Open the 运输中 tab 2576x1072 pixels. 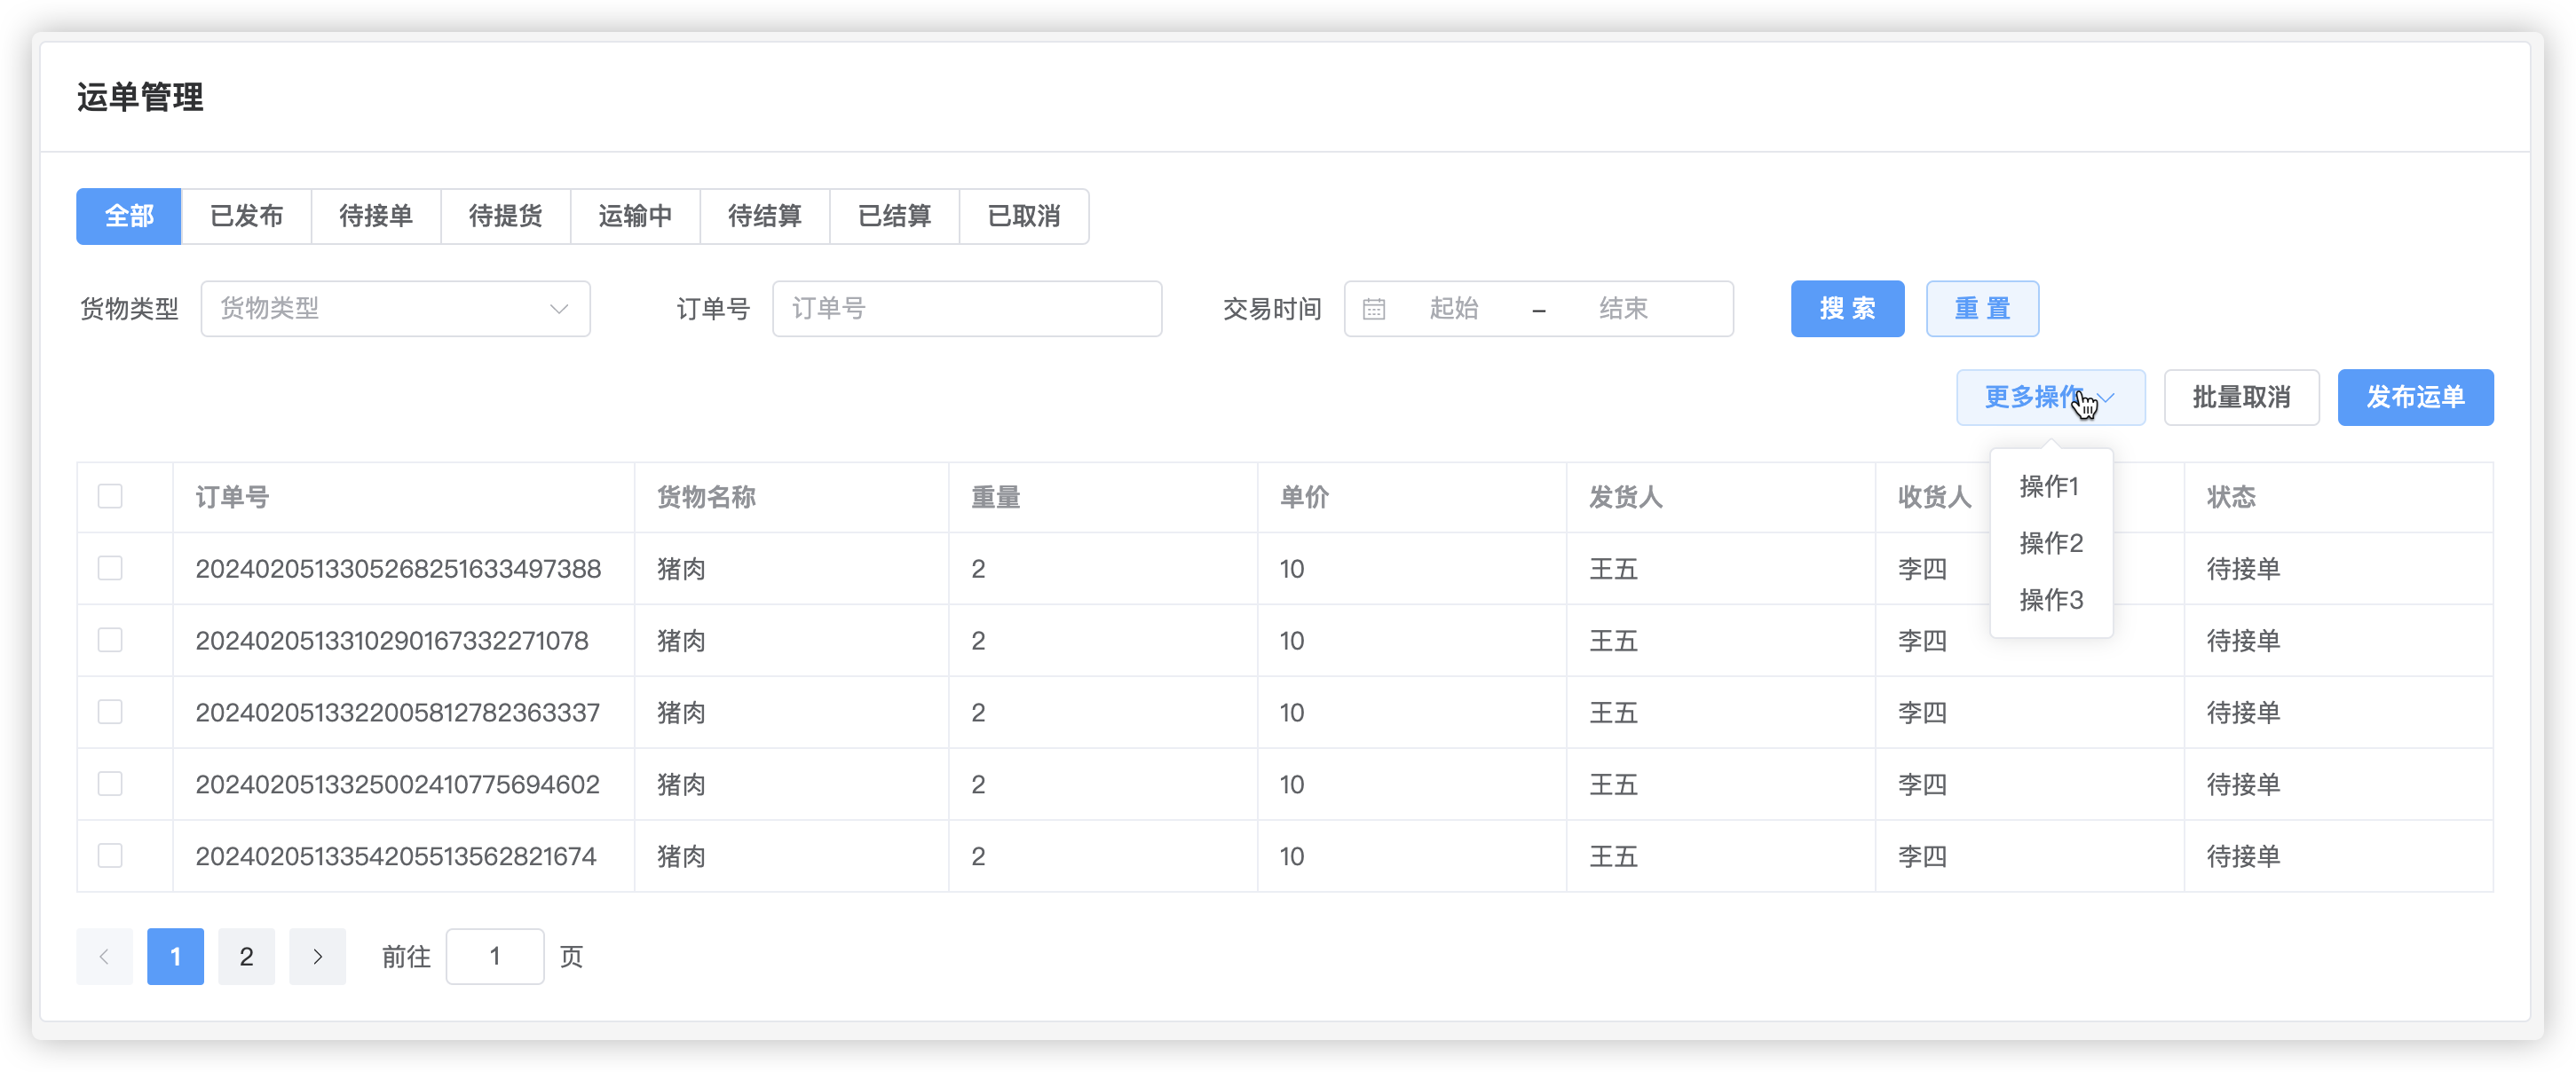[635, 216]
